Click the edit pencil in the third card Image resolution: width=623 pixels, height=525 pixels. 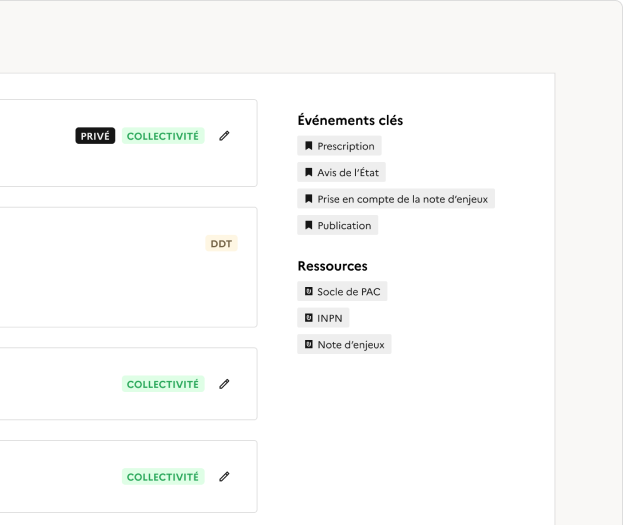coord(224,384)
